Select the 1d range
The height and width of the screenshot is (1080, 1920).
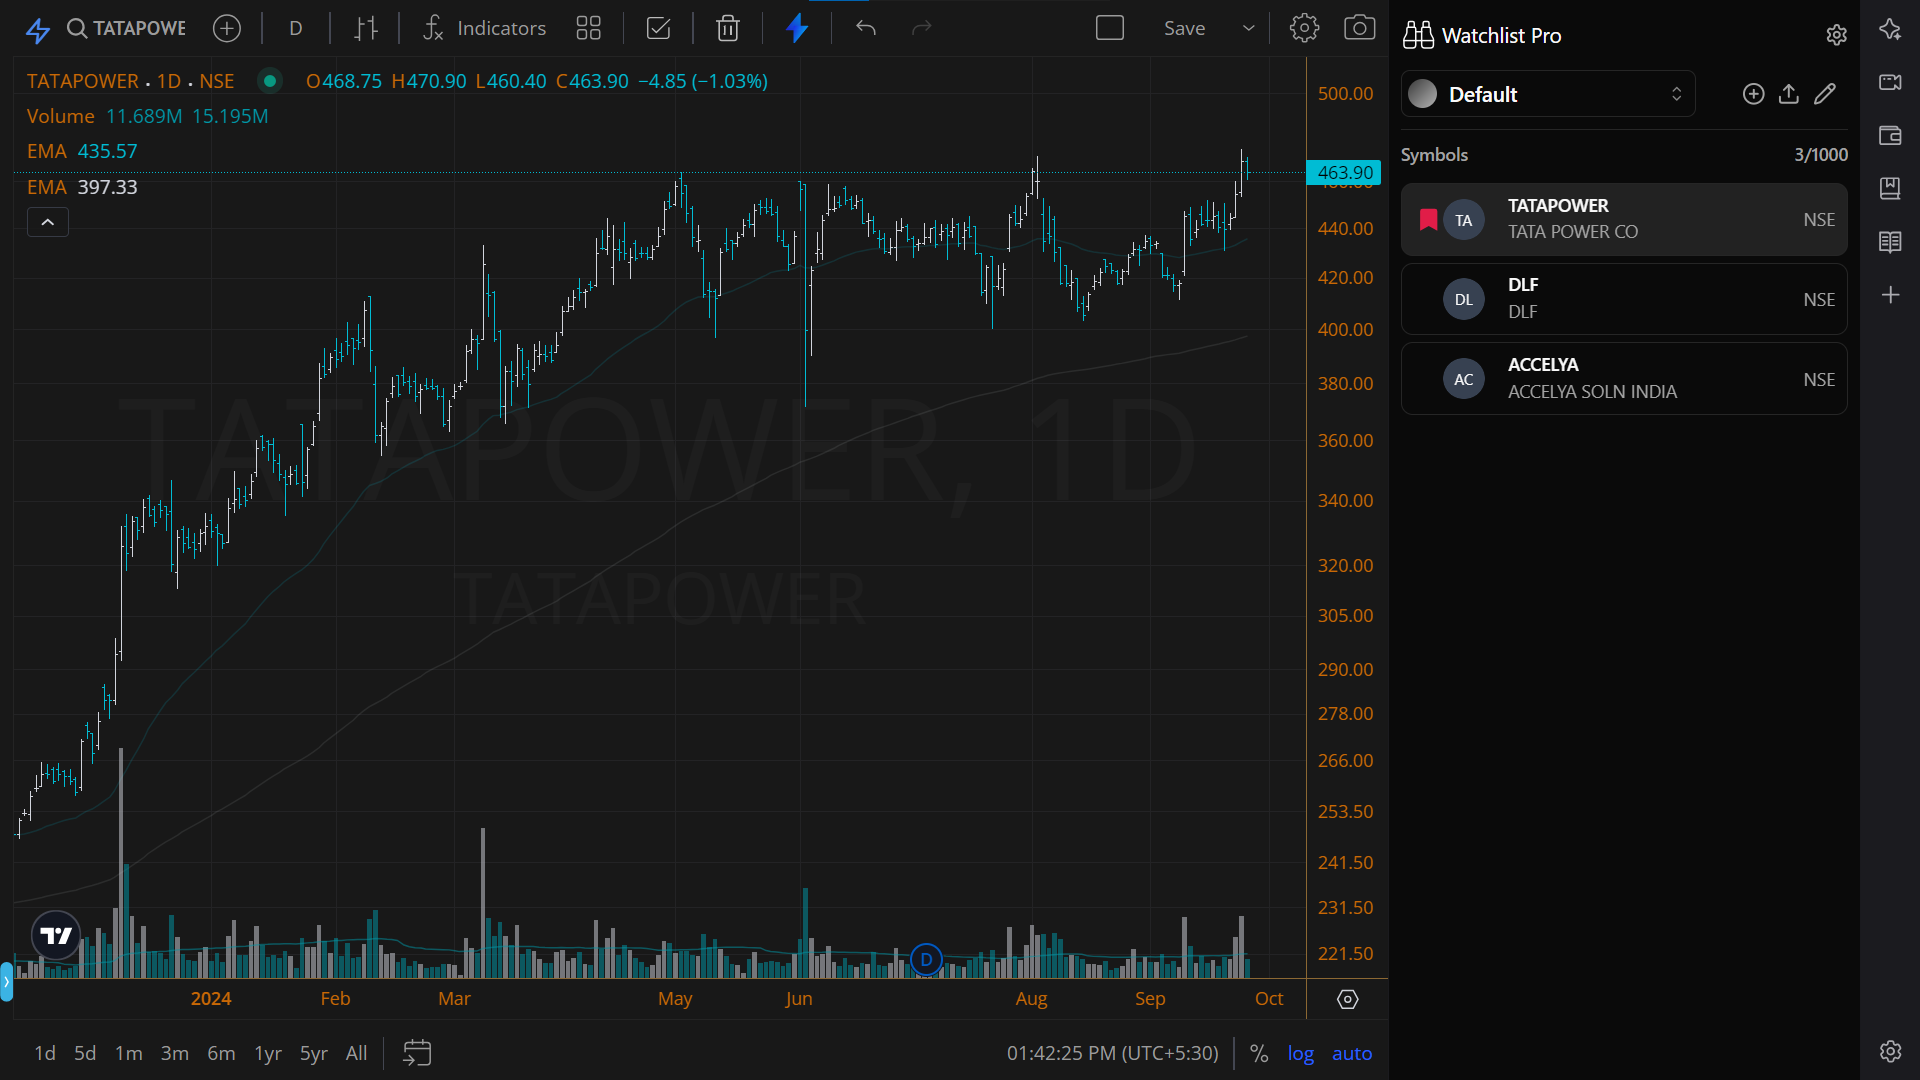coord(45,1053)
